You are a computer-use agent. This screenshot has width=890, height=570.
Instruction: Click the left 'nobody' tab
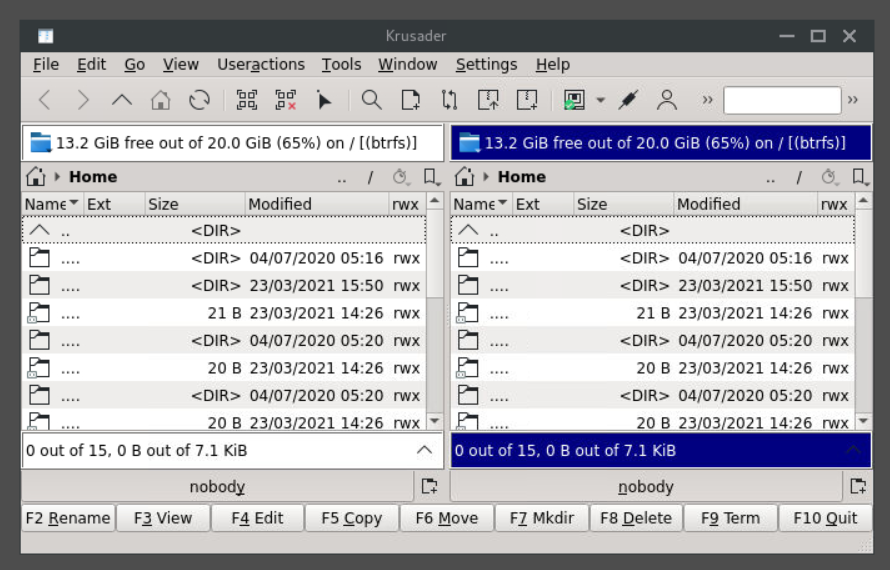[x=217, y=487]
